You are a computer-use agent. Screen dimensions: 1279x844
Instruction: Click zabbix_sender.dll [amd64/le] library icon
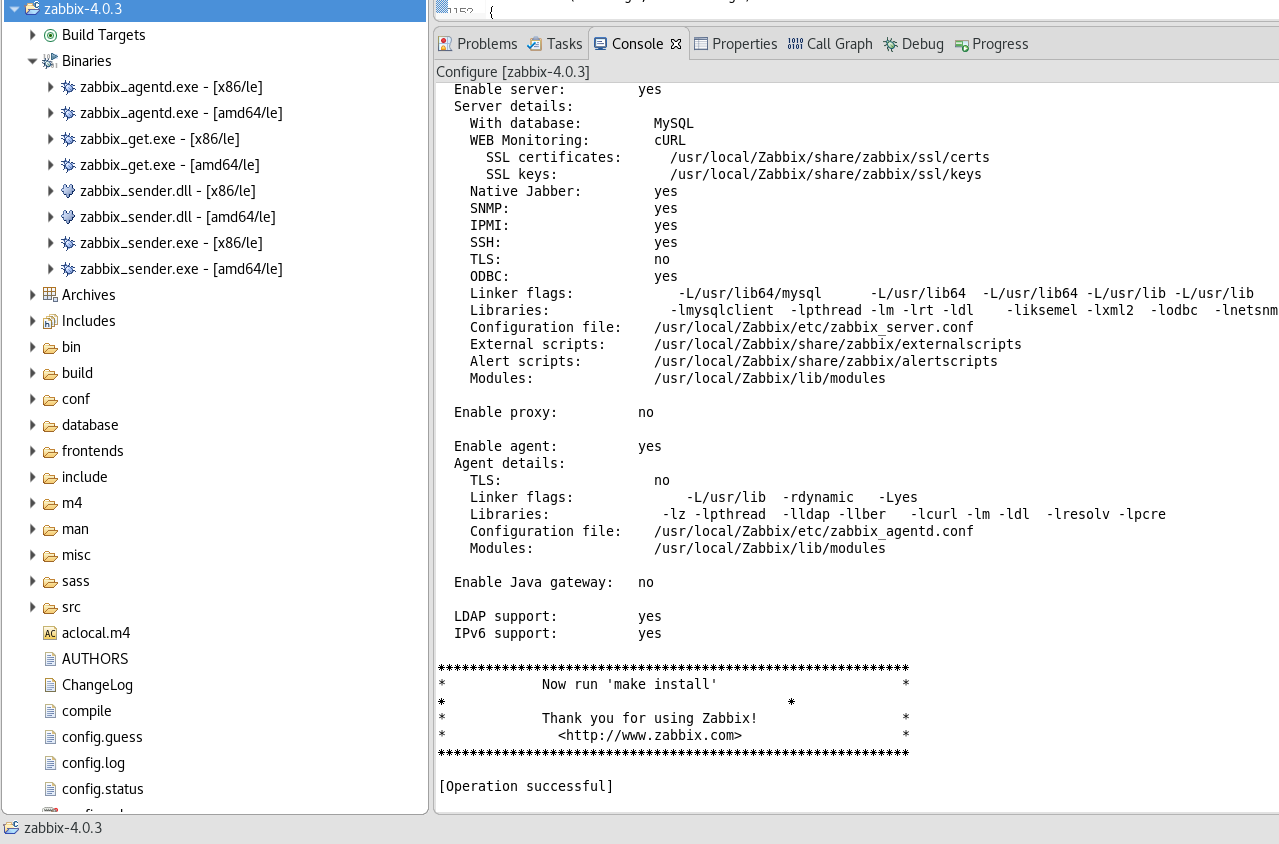pyautogui.click(x=68, y=217)
